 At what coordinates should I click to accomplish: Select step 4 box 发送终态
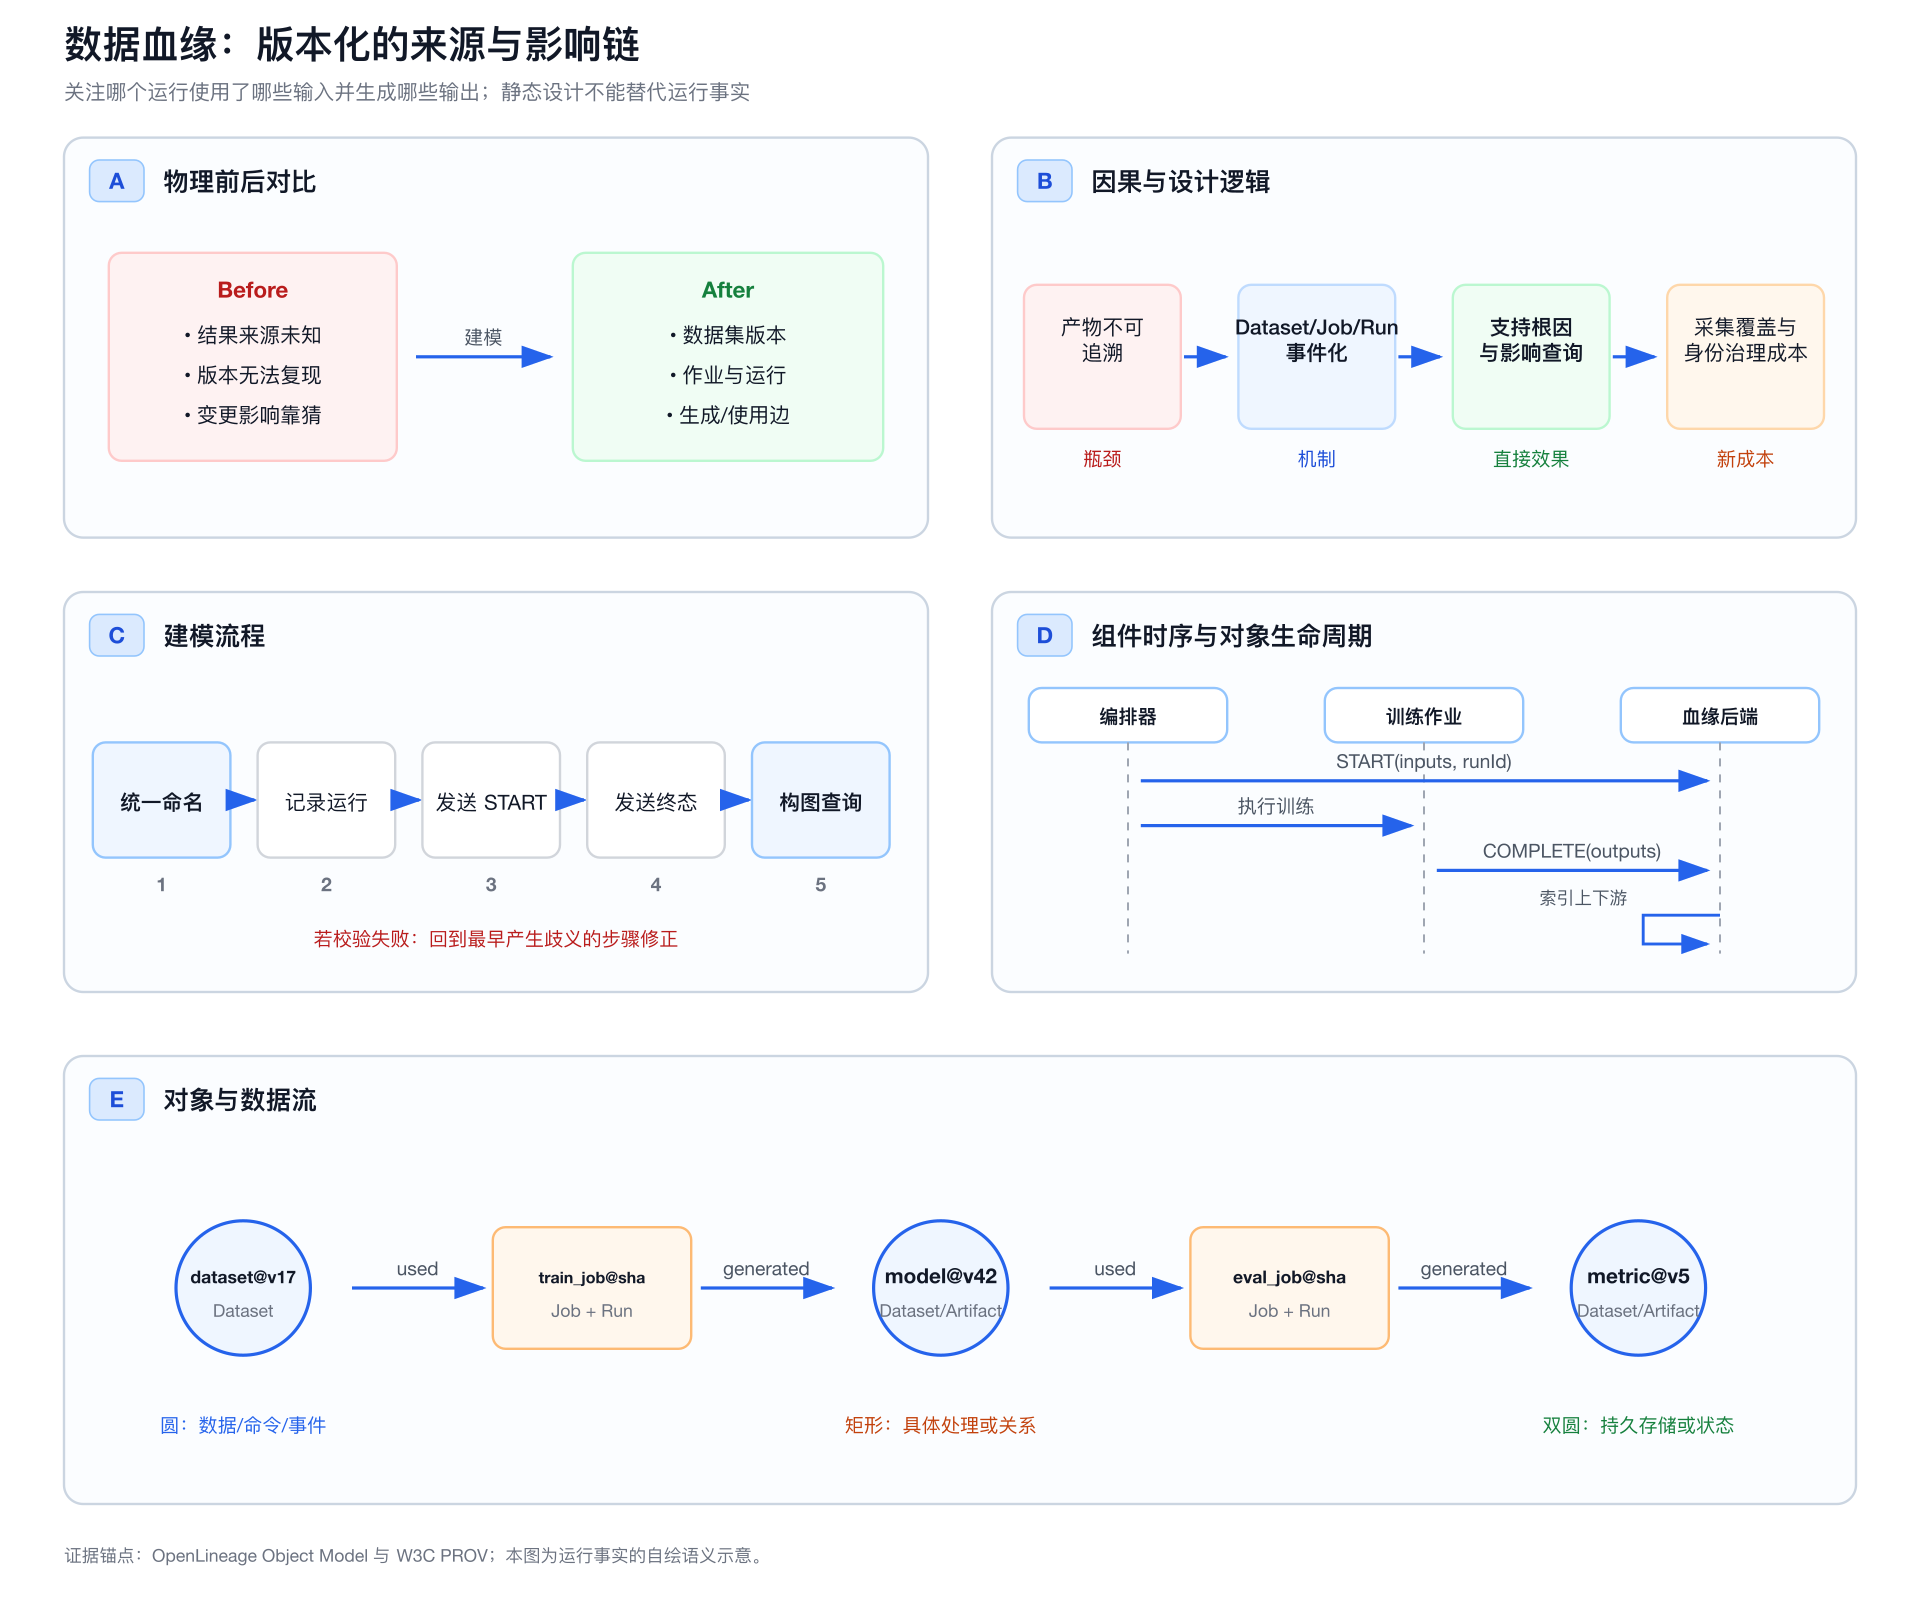tap(656, 800)
